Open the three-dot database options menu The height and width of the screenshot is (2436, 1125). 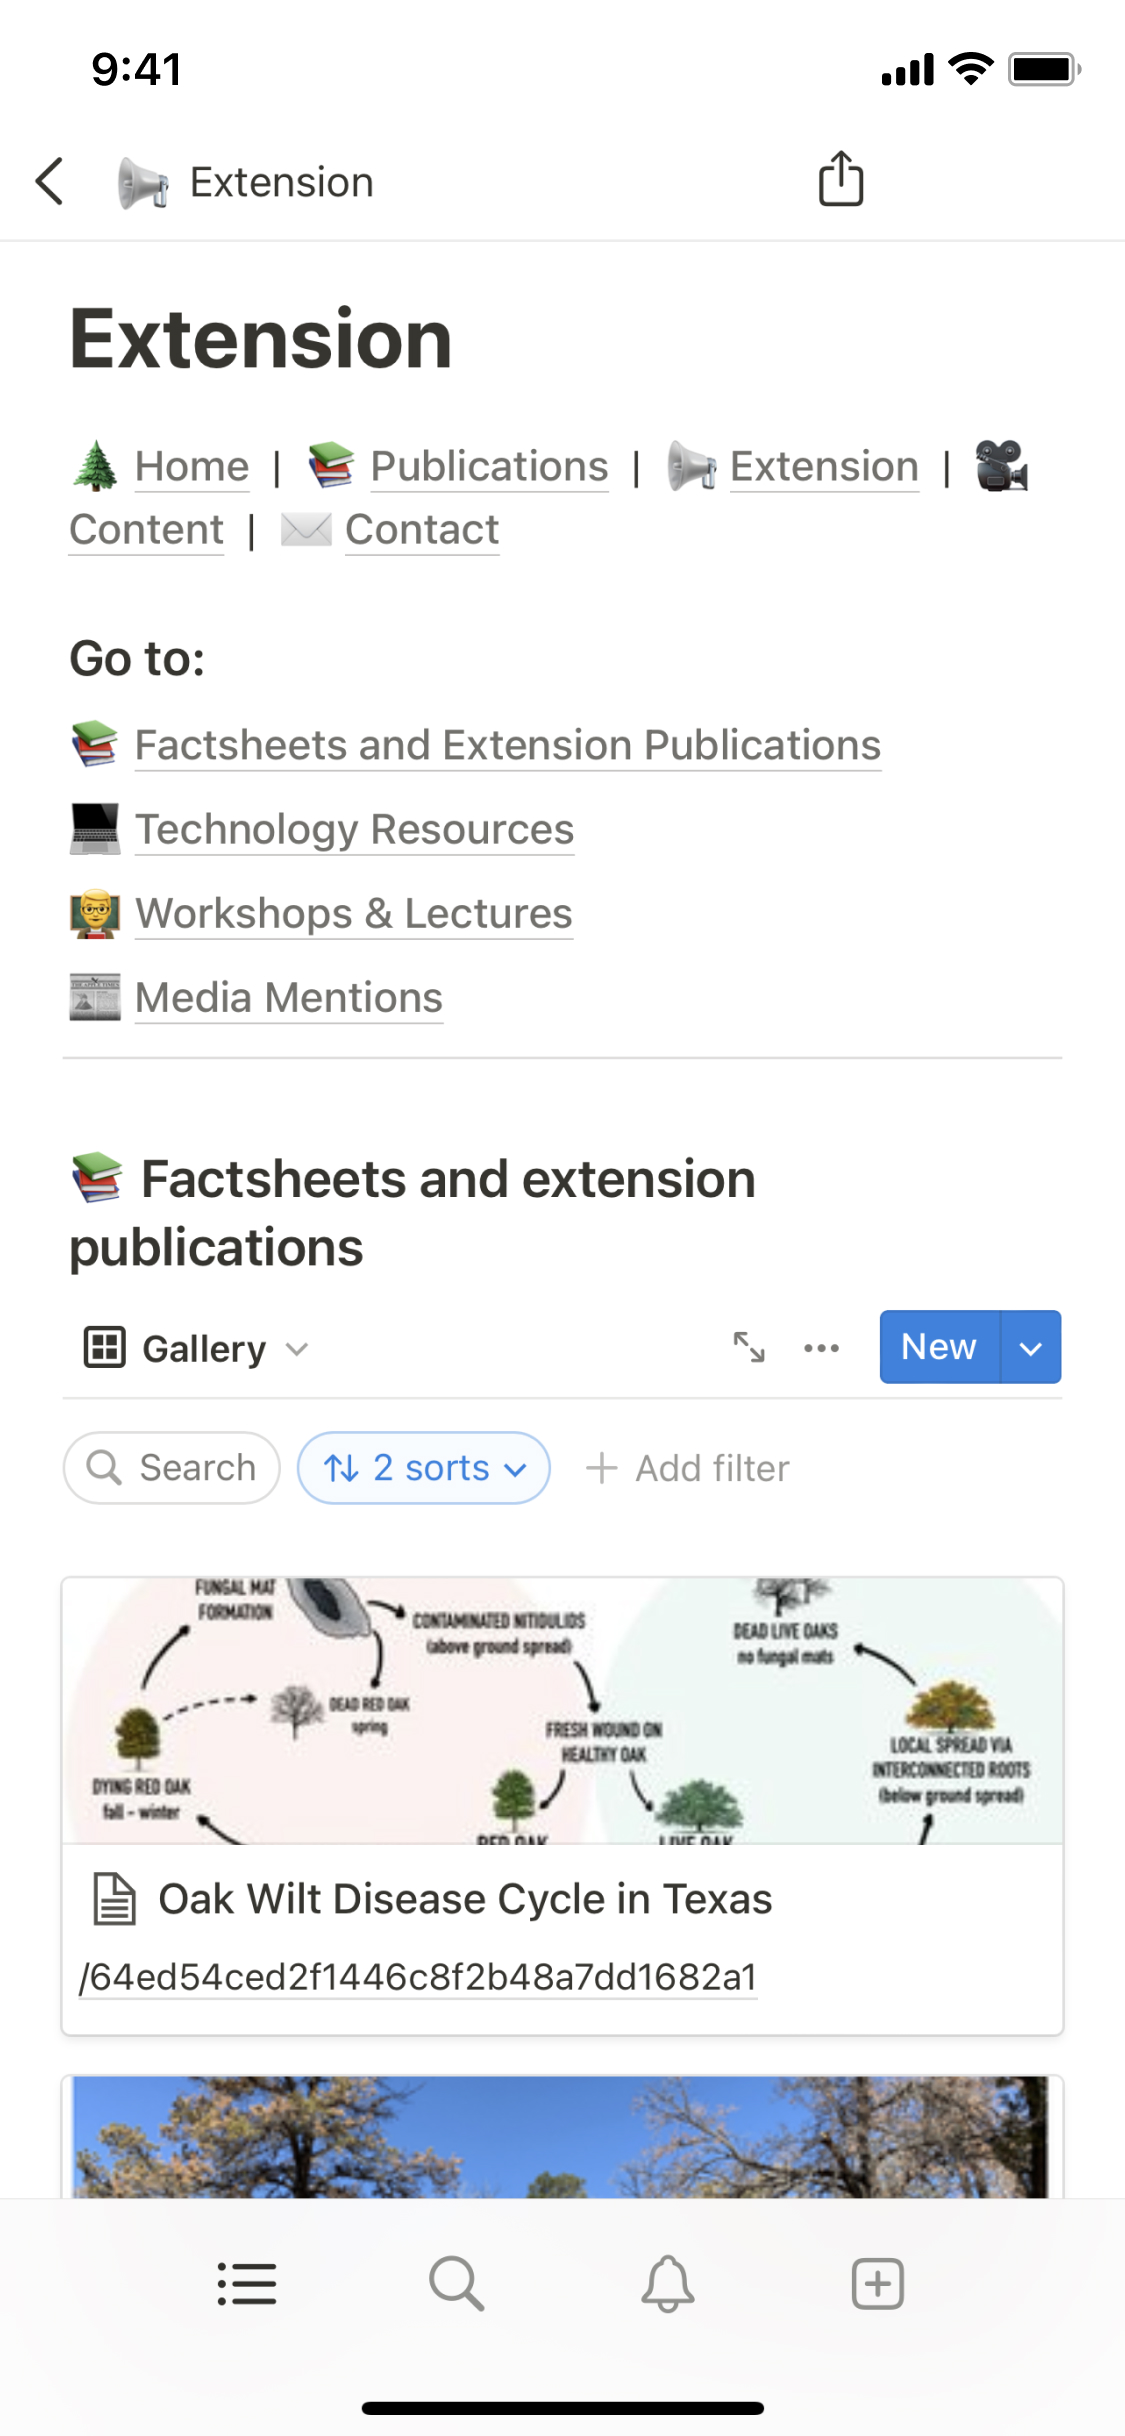pyautogui.click(x=821, y=1347)
